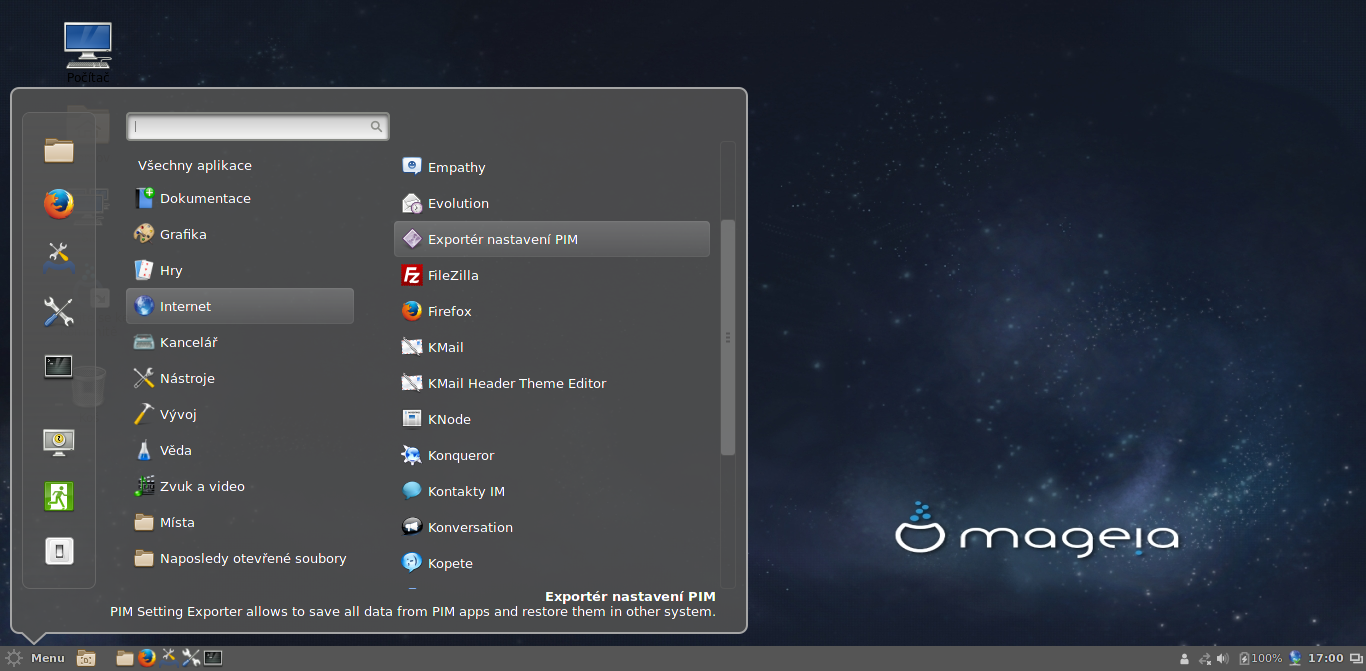This screenshot has height=671, width=1366.
Task: Open Naposledy otevřené soubory category
Action: tap(240, 558)
